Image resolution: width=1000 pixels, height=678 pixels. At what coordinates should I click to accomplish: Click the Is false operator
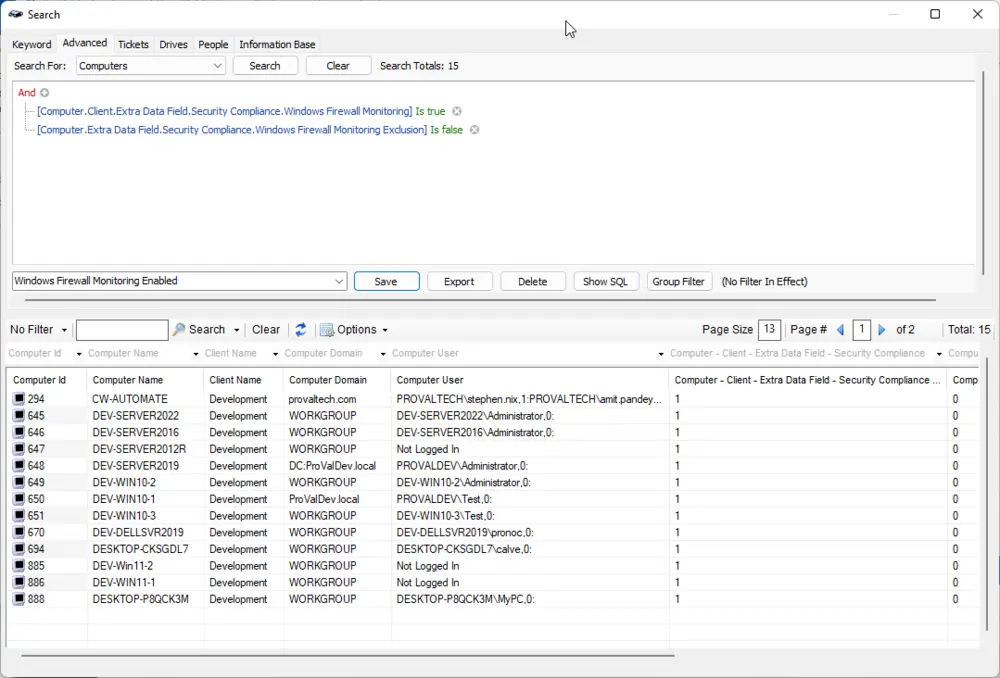point(446,130)
